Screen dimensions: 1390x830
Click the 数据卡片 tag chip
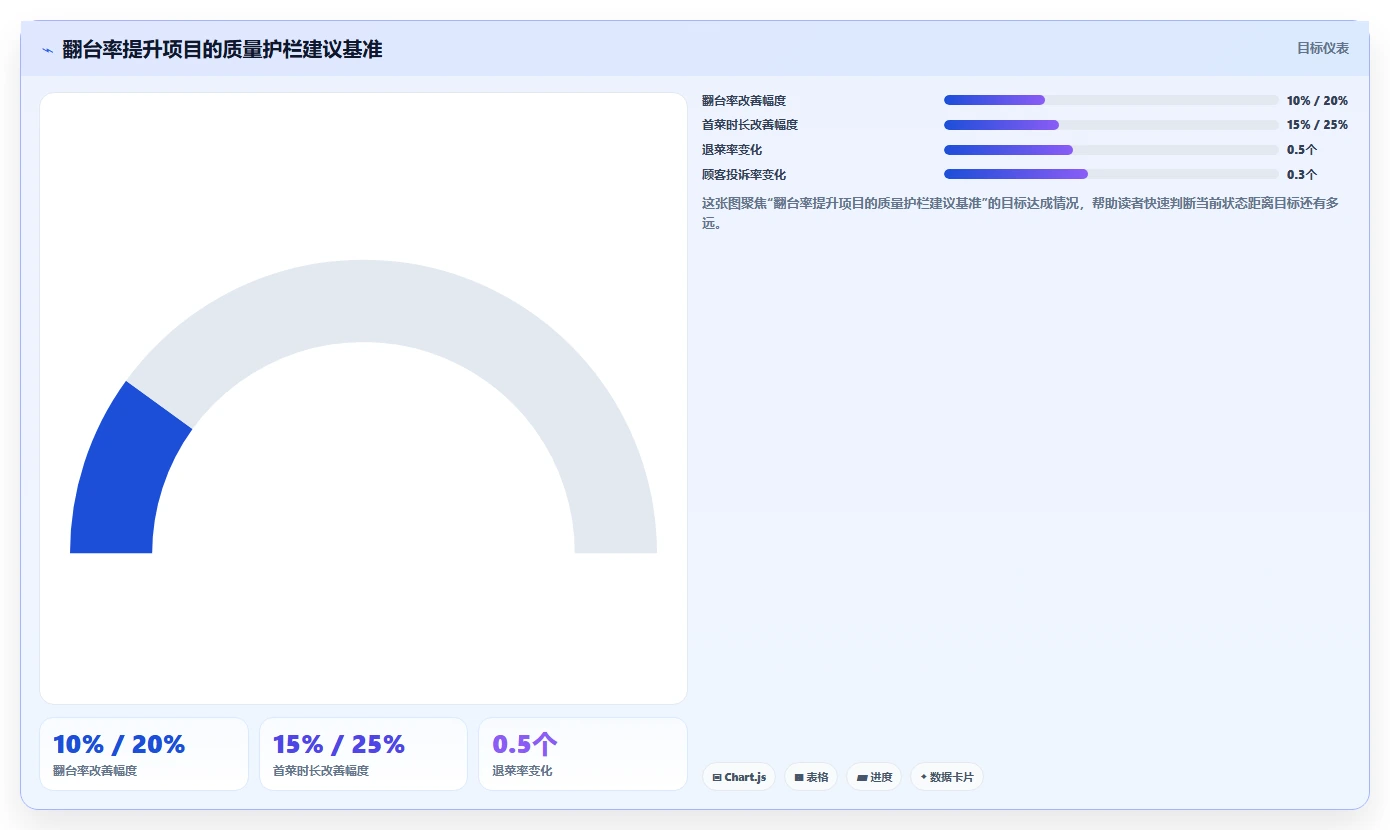coord(947,777)
